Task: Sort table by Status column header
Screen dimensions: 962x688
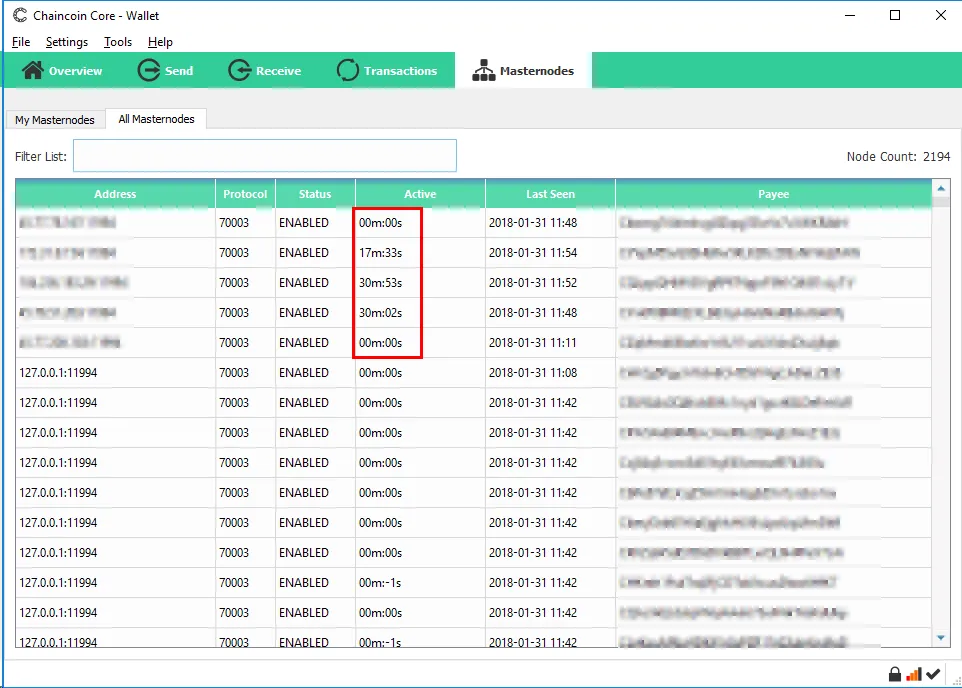Action: click(315, 194)
